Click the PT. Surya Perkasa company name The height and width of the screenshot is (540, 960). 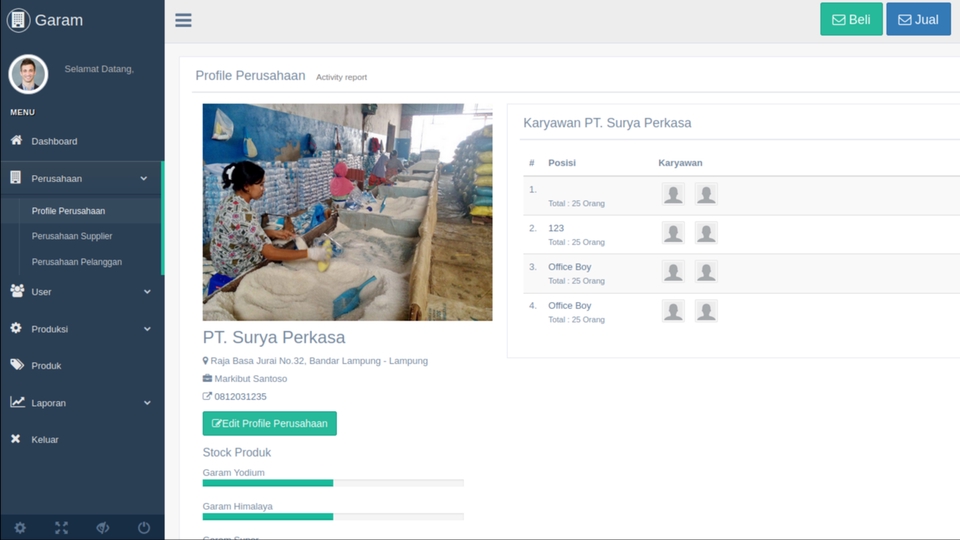(274, 337)
